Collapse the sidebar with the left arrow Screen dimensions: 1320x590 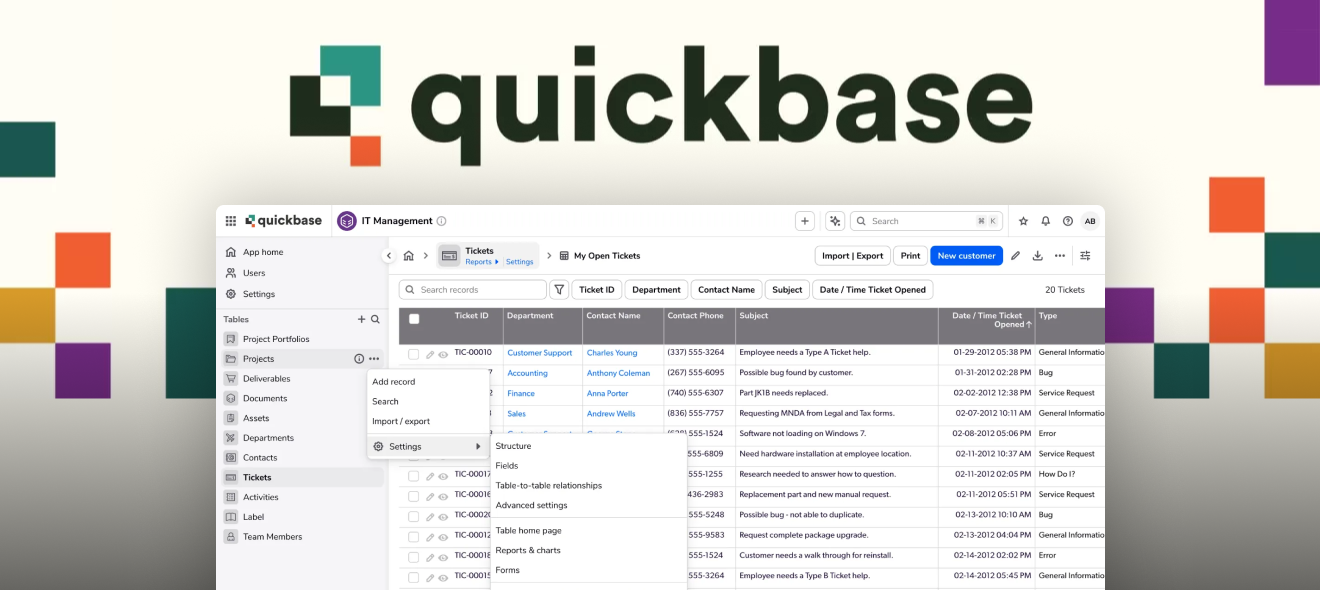[x=389, y=256]
